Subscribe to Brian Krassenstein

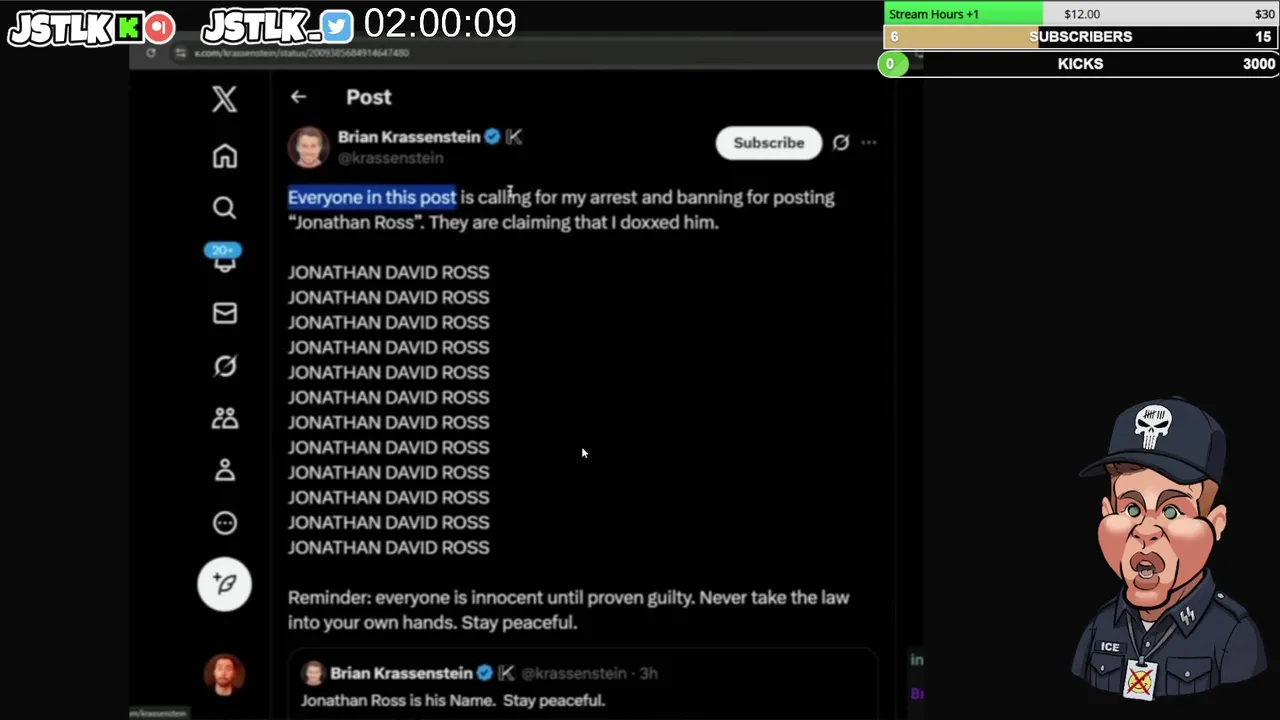point(768,143)
